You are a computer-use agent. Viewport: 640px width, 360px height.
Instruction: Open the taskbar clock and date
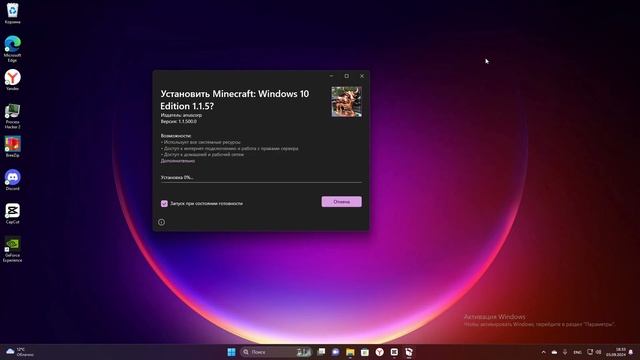coord(616,352)
